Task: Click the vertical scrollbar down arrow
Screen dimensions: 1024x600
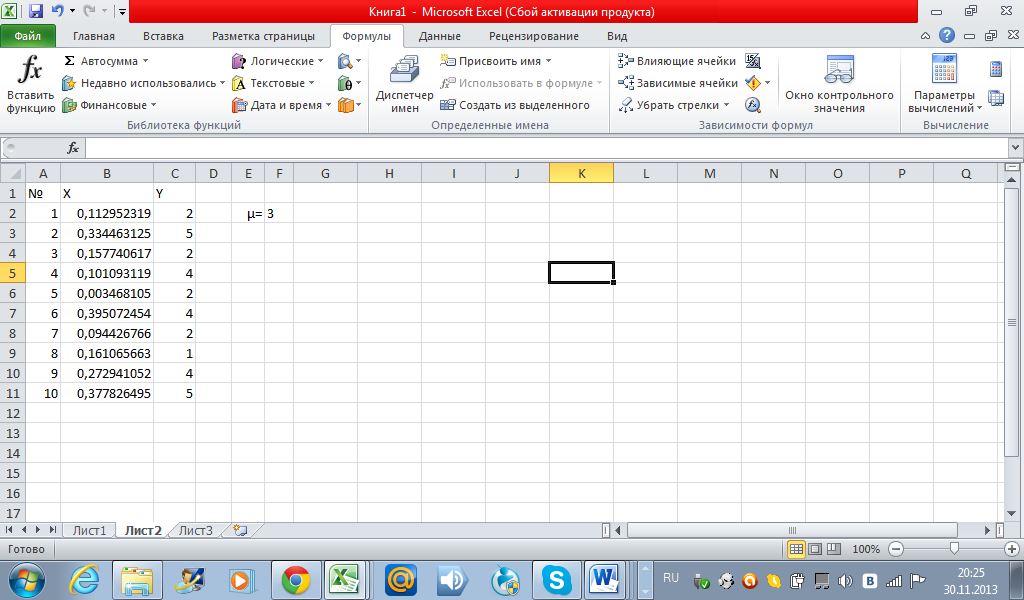Action: click(1012, 514)
